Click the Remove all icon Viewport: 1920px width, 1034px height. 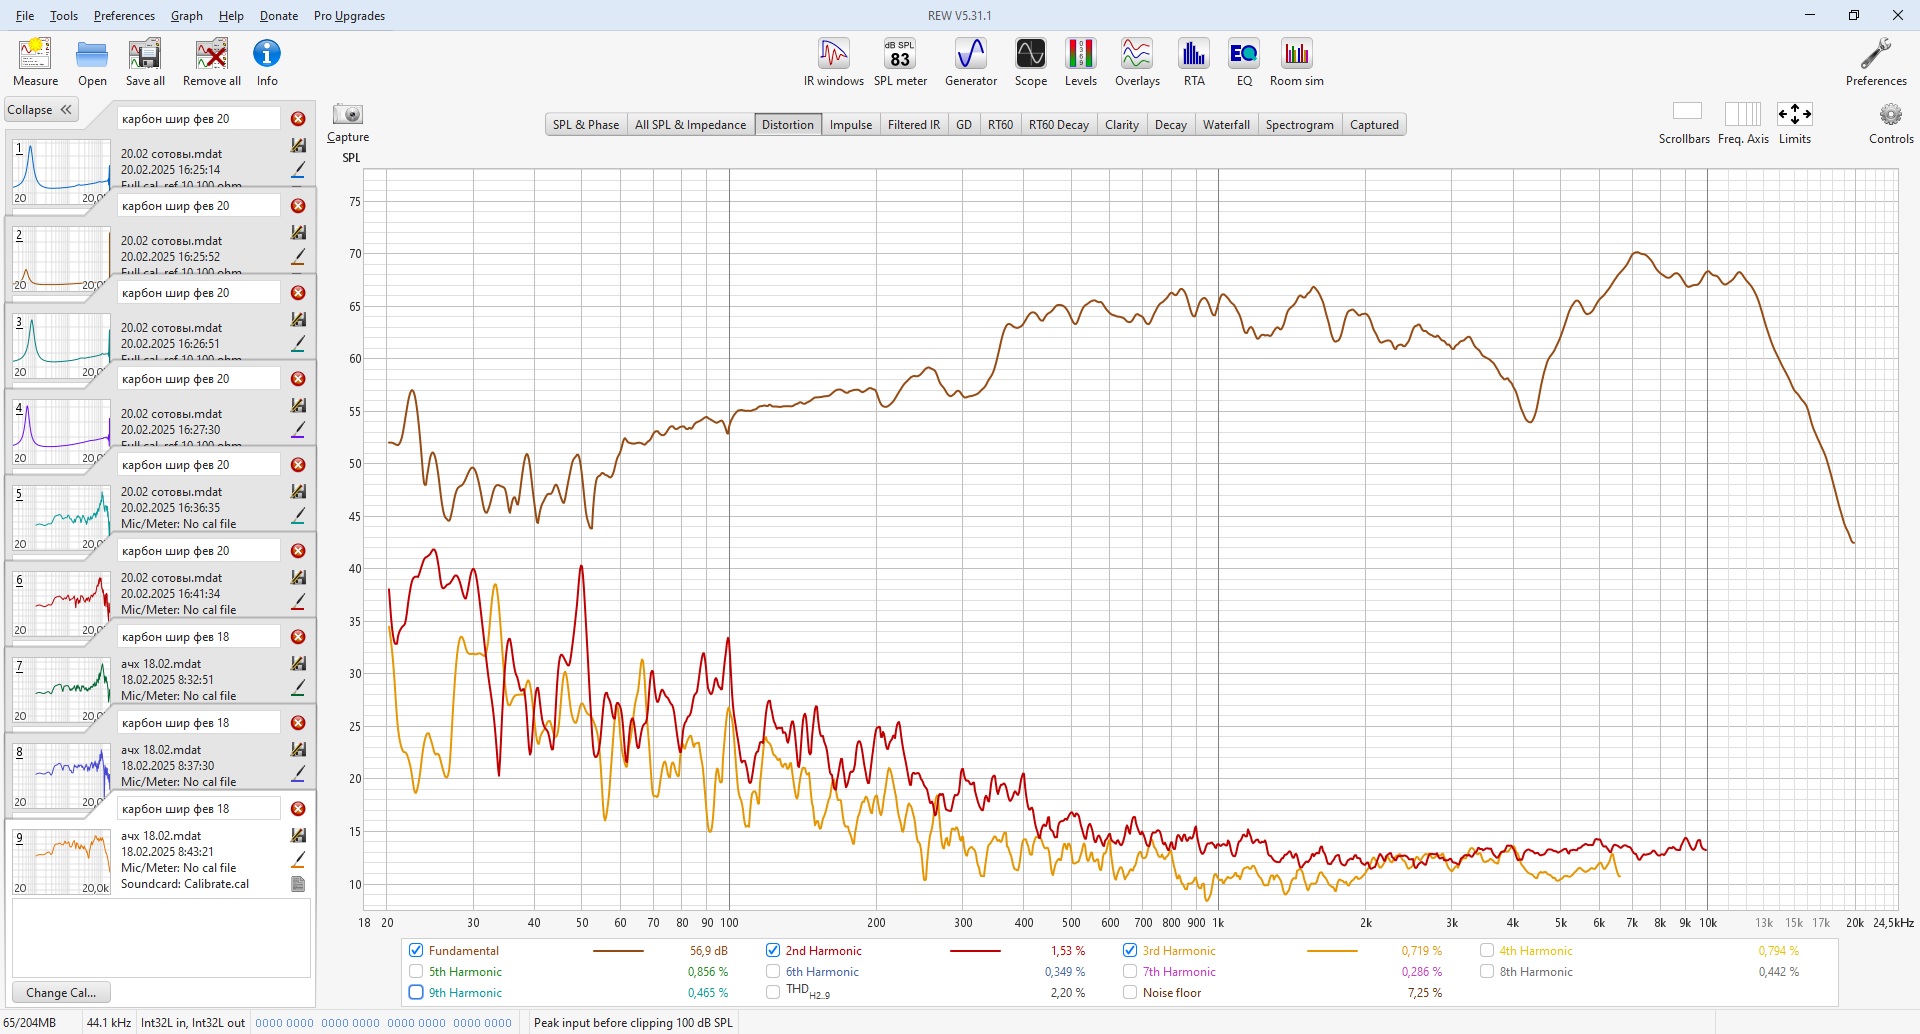pos(211,62)
